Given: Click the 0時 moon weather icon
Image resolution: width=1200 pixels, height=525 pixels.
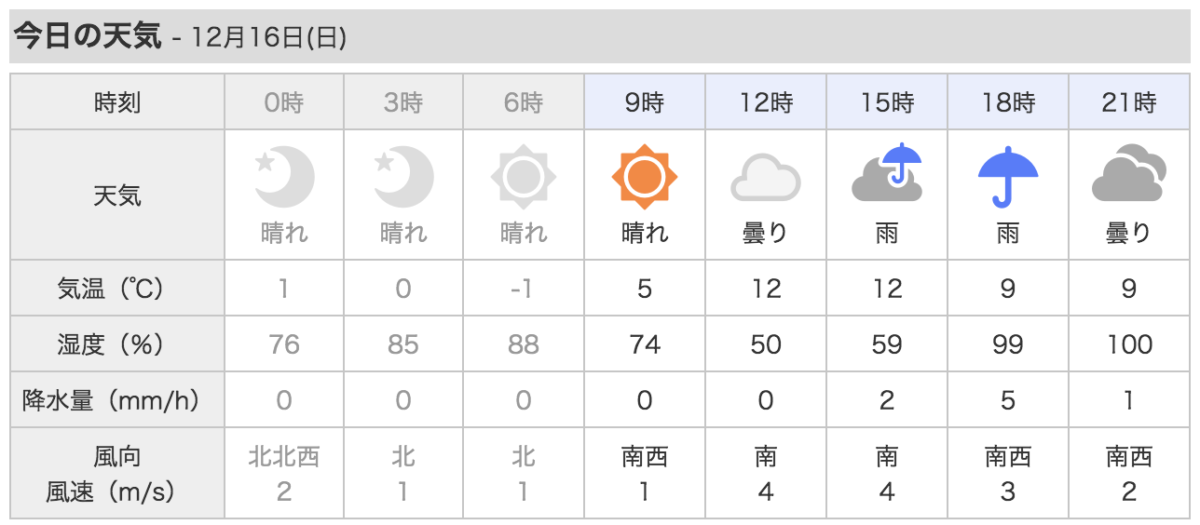Looking at the screenshot, I should coord(284,177).
